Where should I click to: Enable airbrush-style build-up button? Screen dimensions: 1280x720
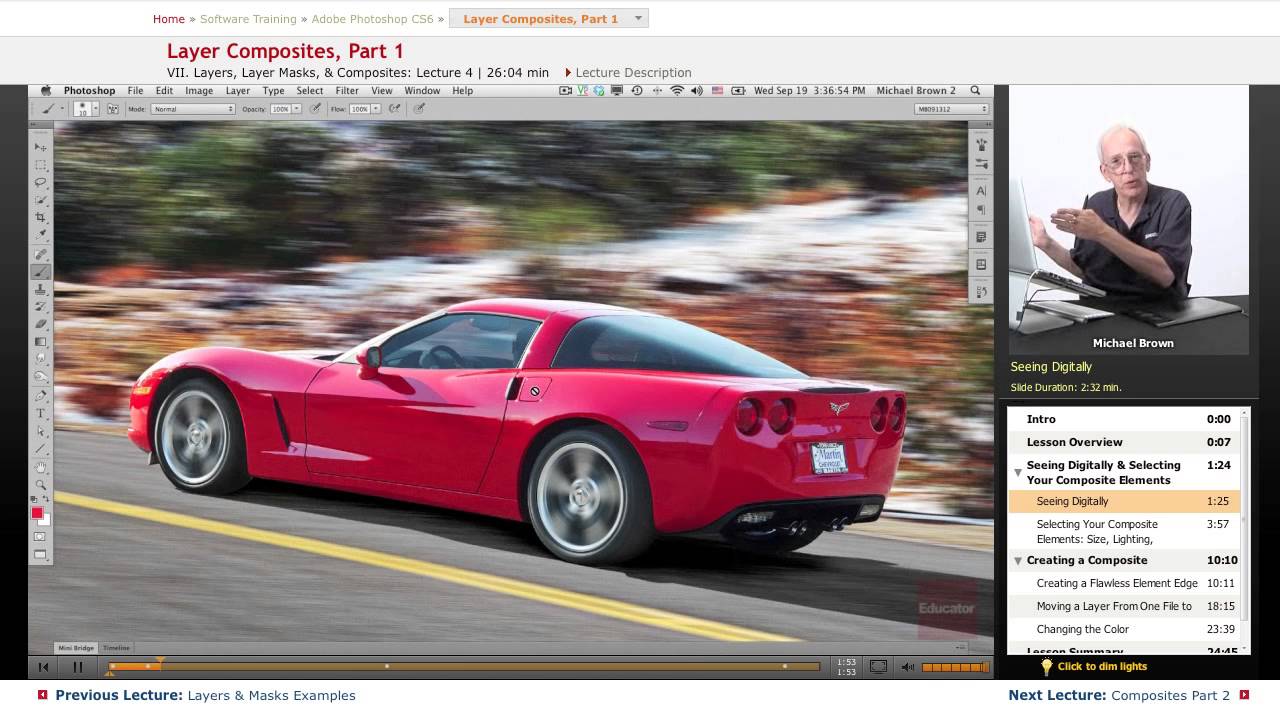tap(395, 109)
